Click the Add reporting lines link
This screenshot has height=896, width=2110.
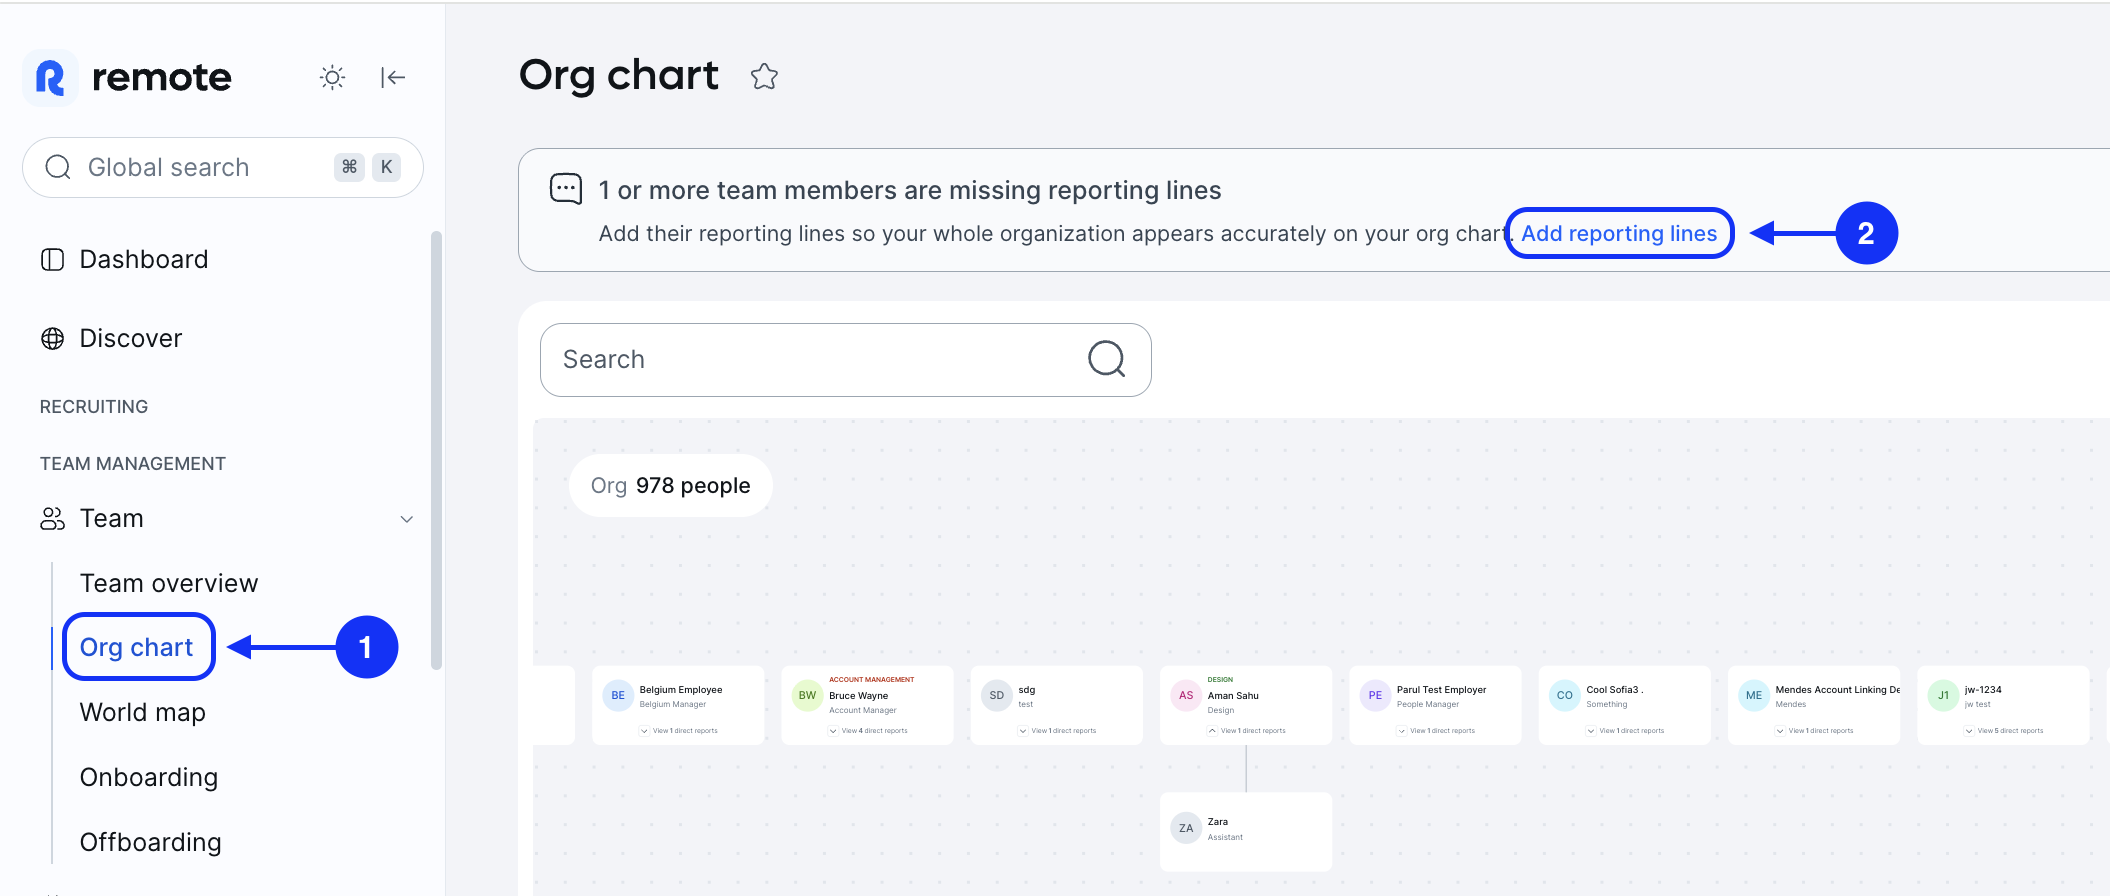click(1619, 233)
